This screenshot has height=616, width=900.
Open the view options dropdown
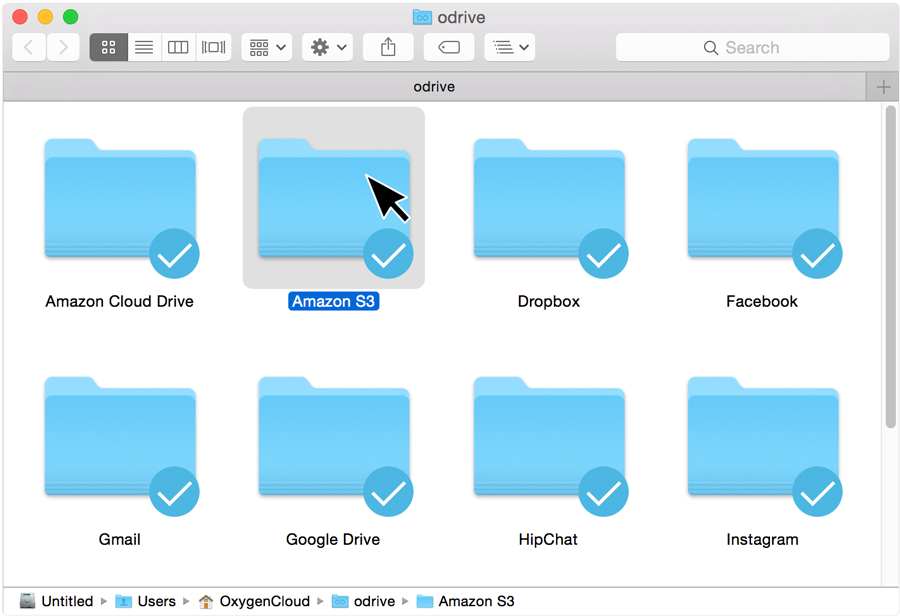pos(509,47)
